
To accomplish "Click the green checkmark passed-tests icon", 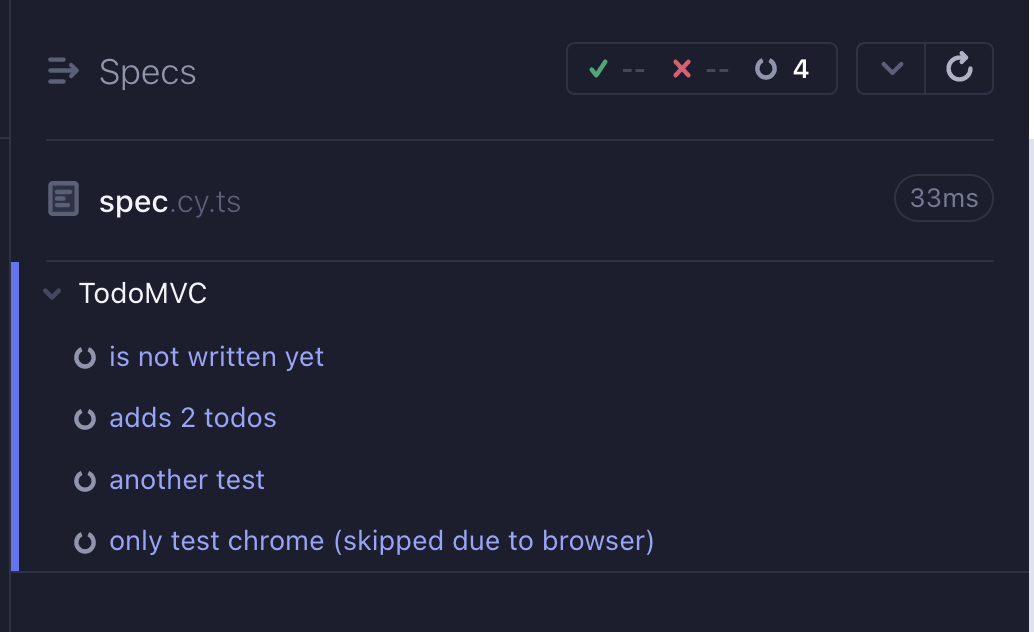I will pos(599,68).
